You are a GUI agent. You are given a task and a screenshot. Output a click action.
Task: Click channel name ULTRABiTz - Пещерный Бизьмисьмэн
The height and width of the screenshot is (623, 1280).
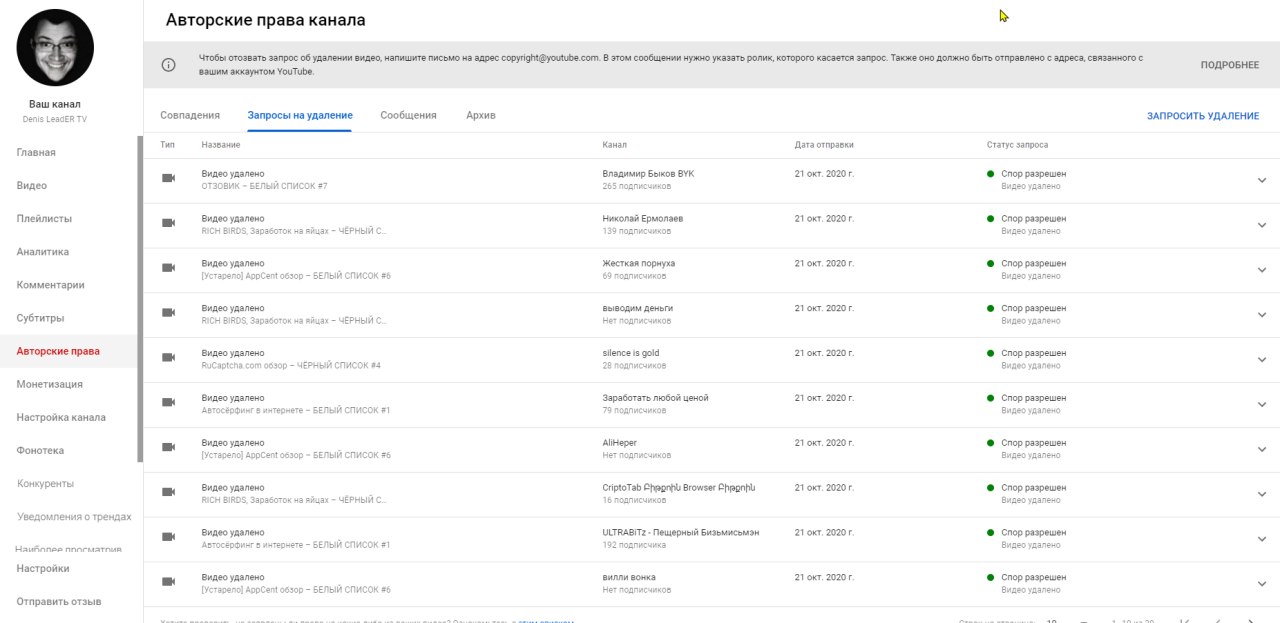pos(681,532)
